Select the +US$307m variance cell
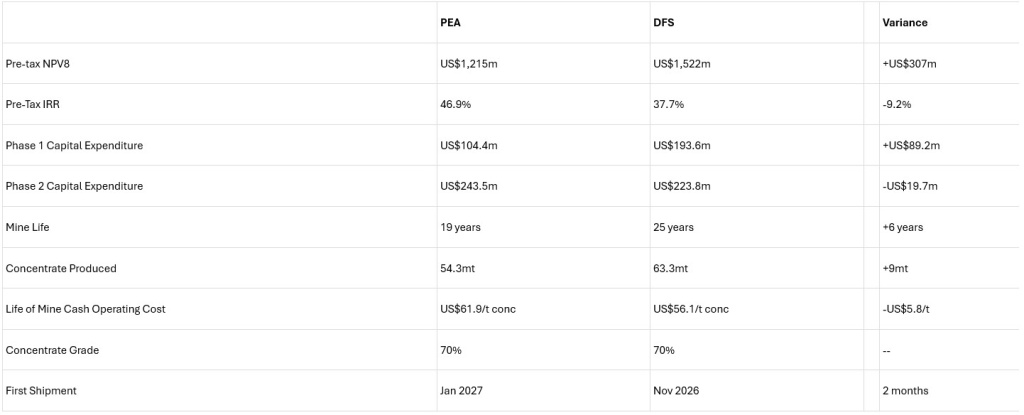1024x415 pixels. coord(909,64)
